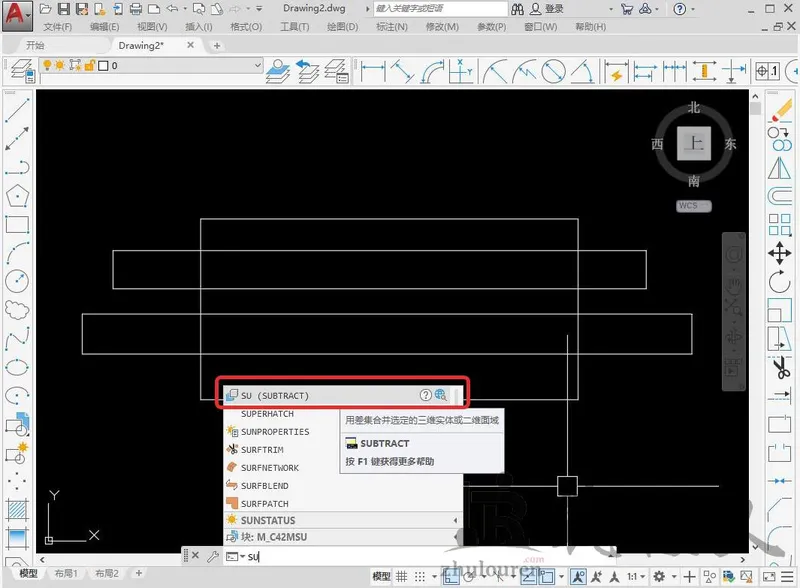Activate the Rotate tool

(779, 282)
